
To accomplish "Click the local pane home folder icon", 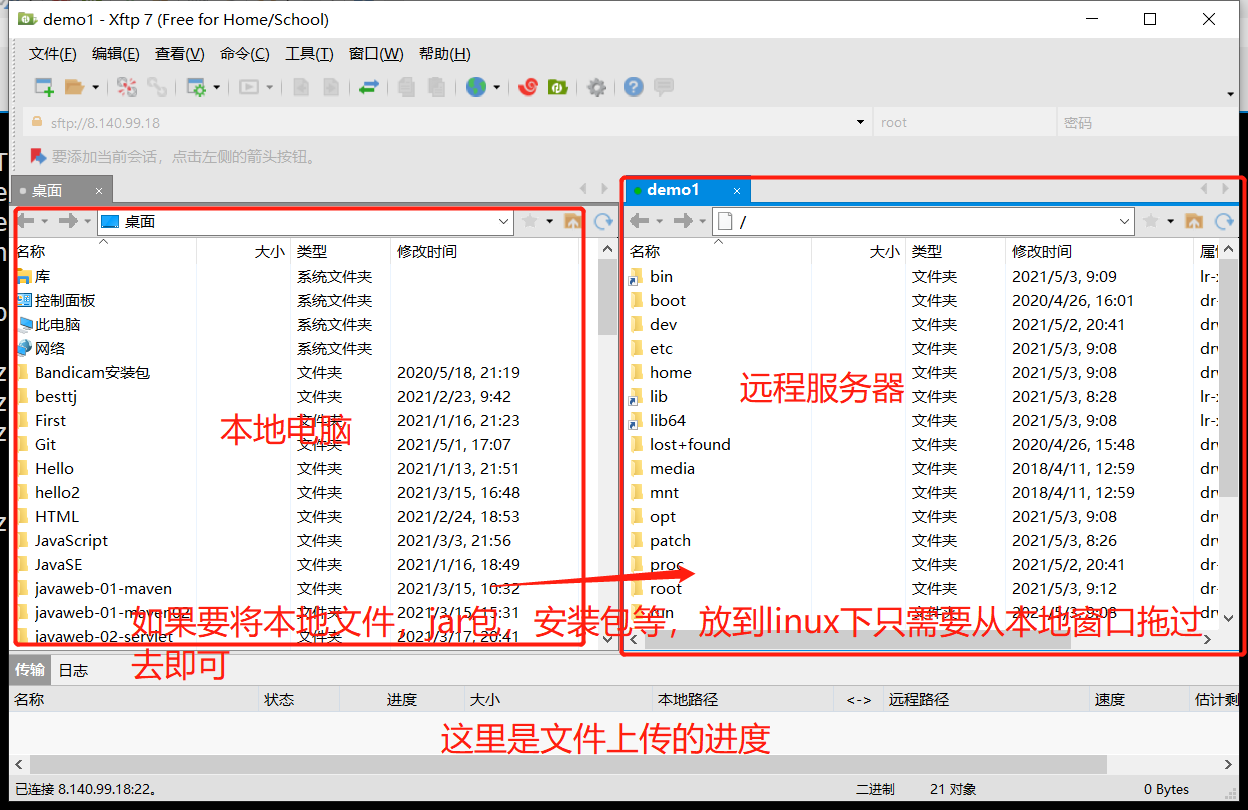I will click(572, 221).
